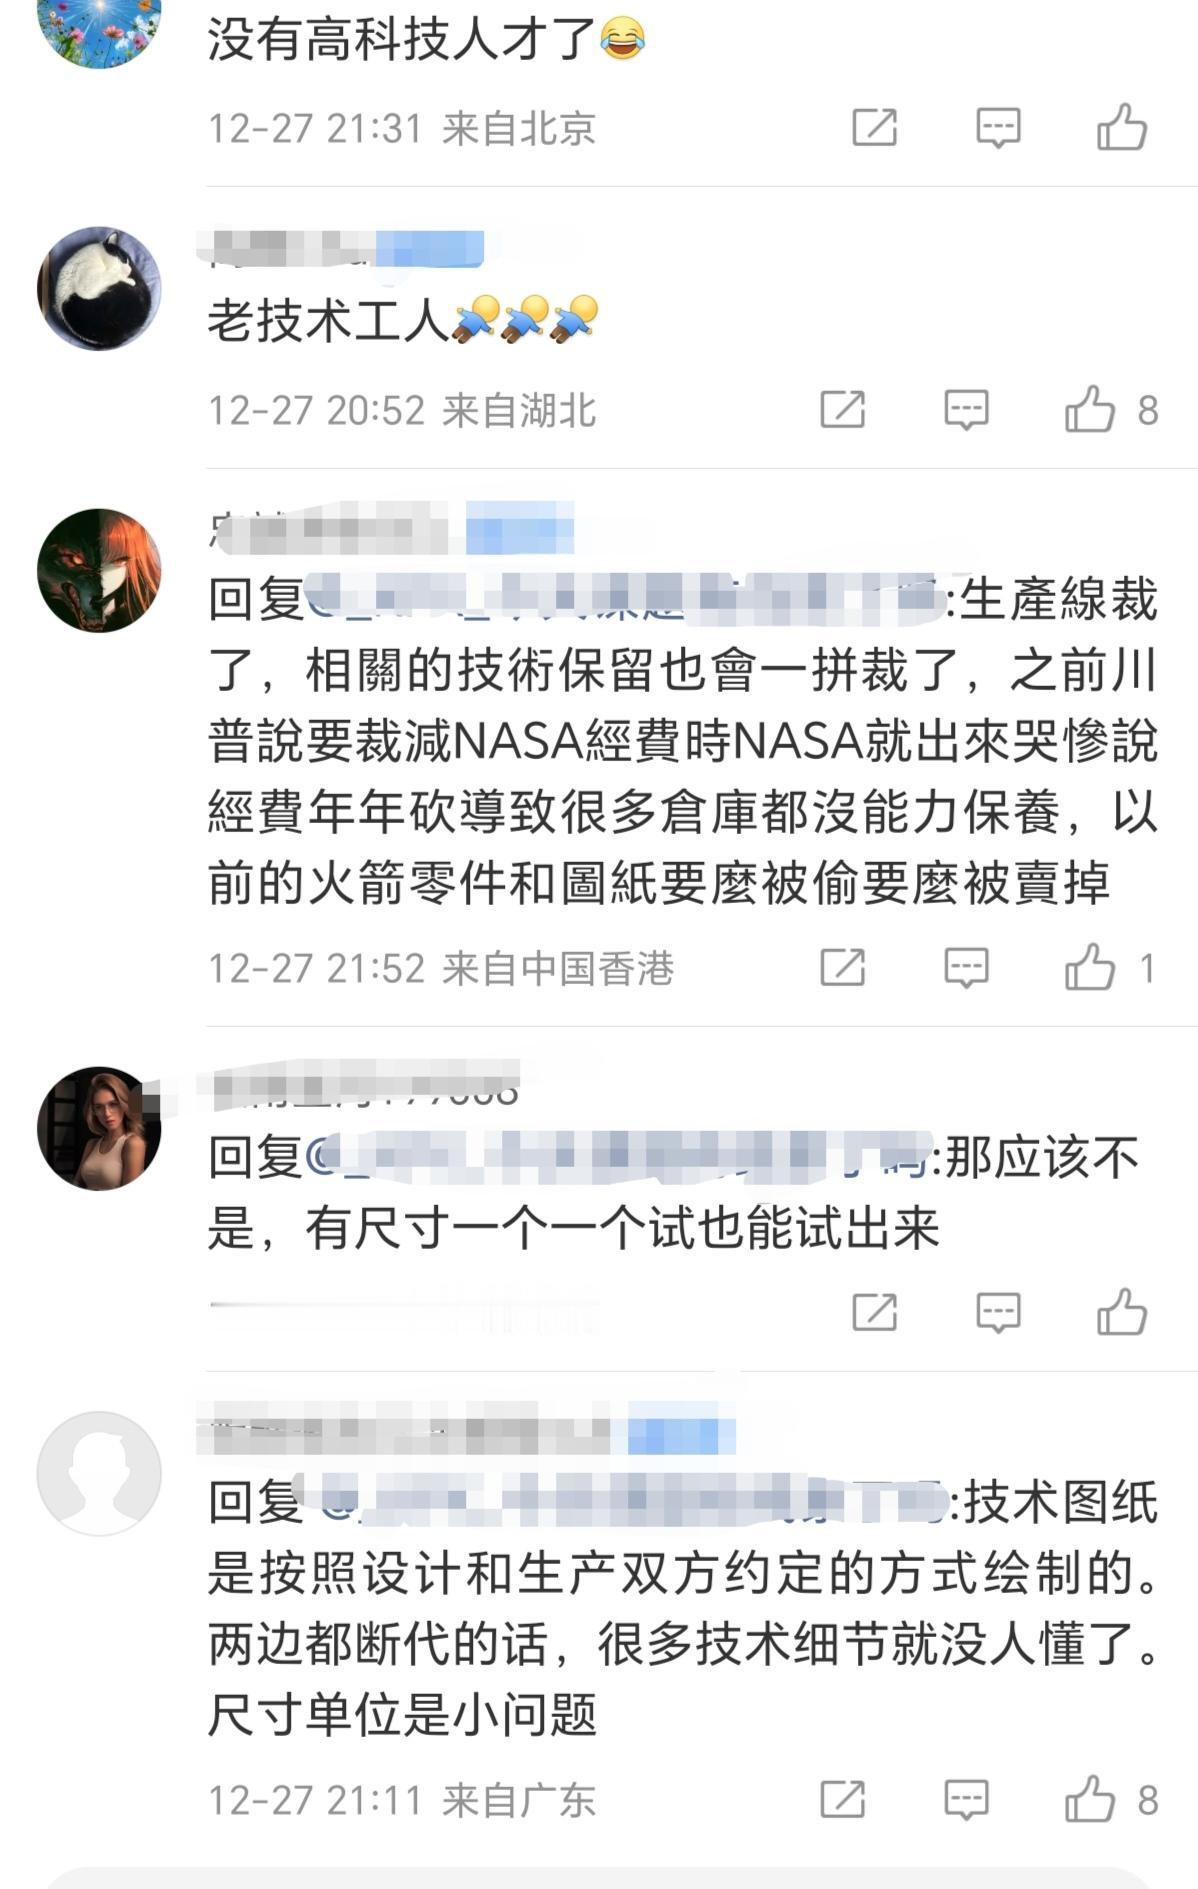
Task: Share the comment from 广东
Action: point(842,1799)
